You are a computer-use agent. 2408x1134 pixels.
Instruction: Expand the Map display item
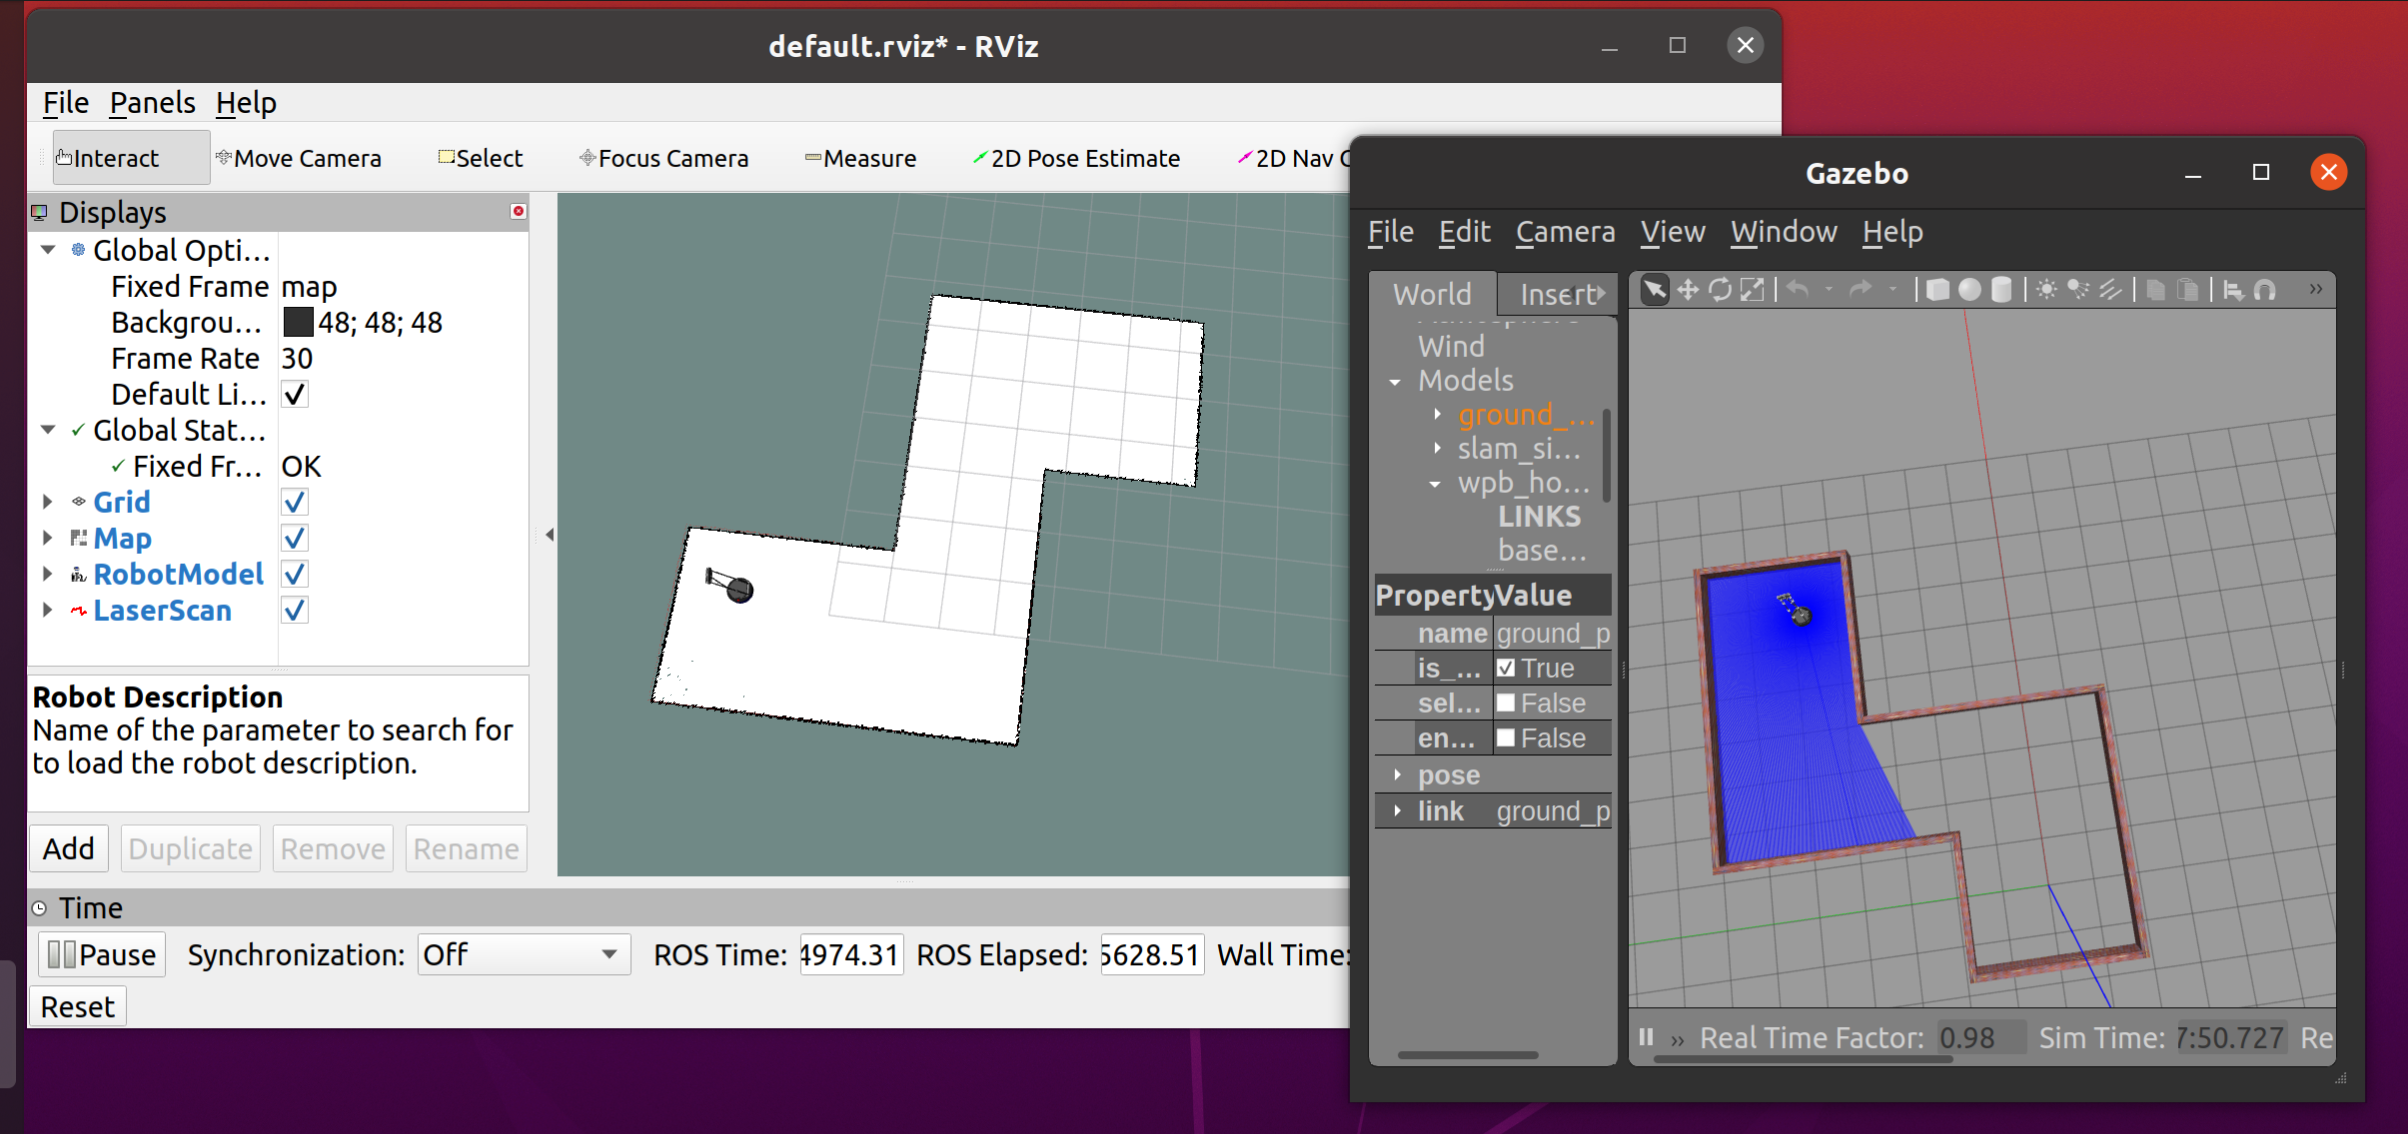47,538
